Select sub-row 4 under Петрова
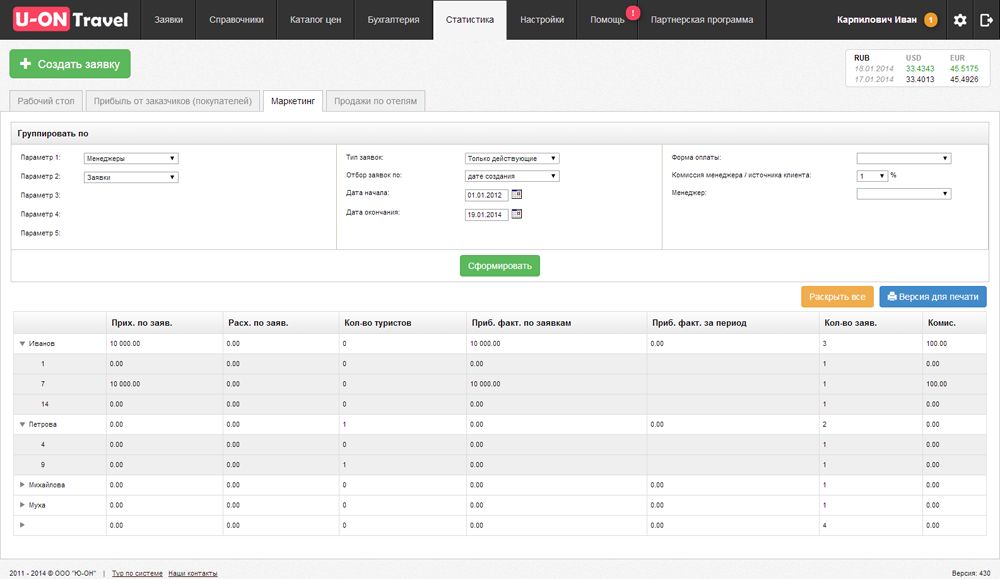 [500, 444]
